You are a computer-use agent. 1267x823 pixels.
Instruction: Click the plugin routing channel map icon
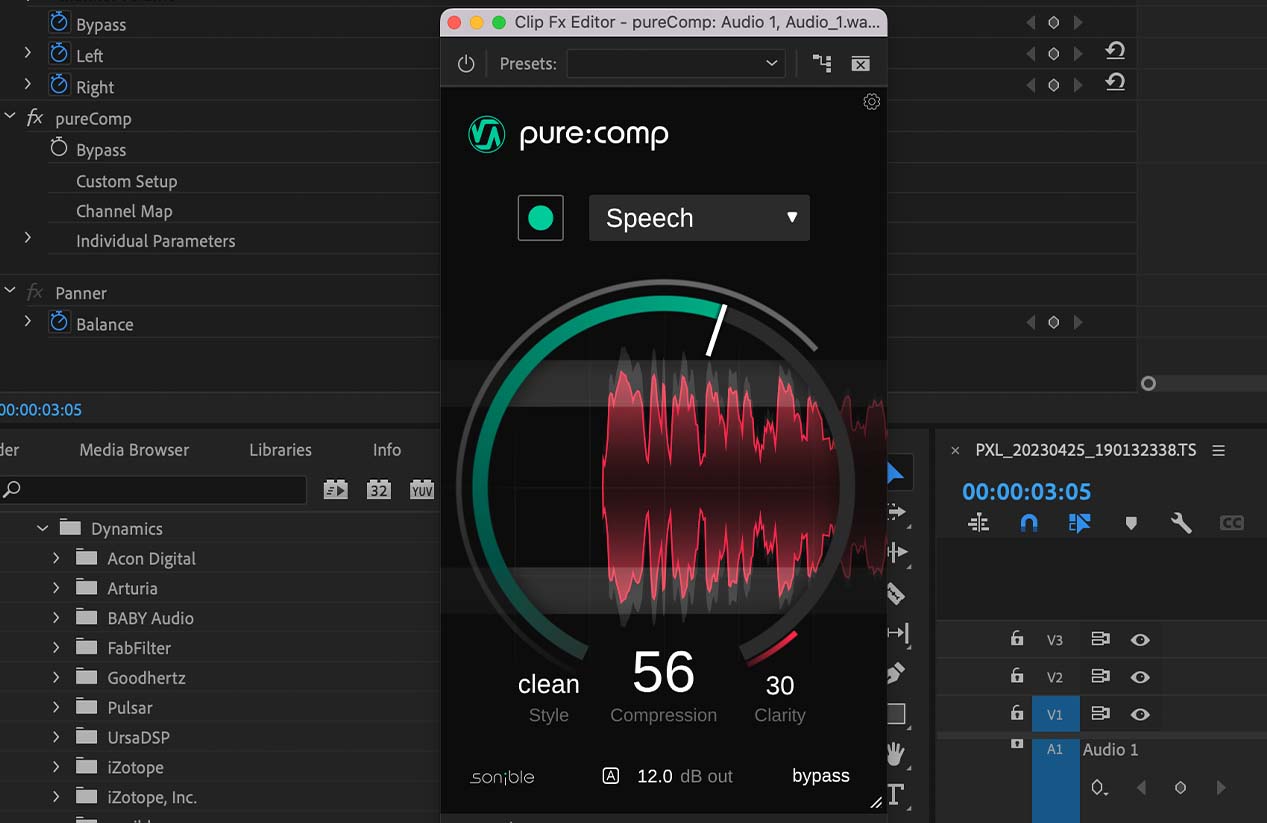click(822, 64)
